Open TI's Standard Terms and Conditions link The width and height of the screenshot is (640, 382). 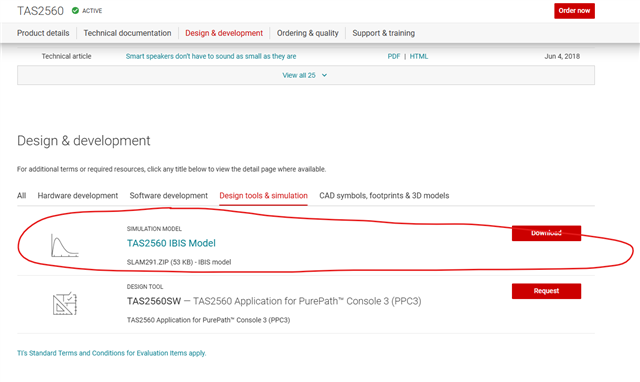coord(111,353)
